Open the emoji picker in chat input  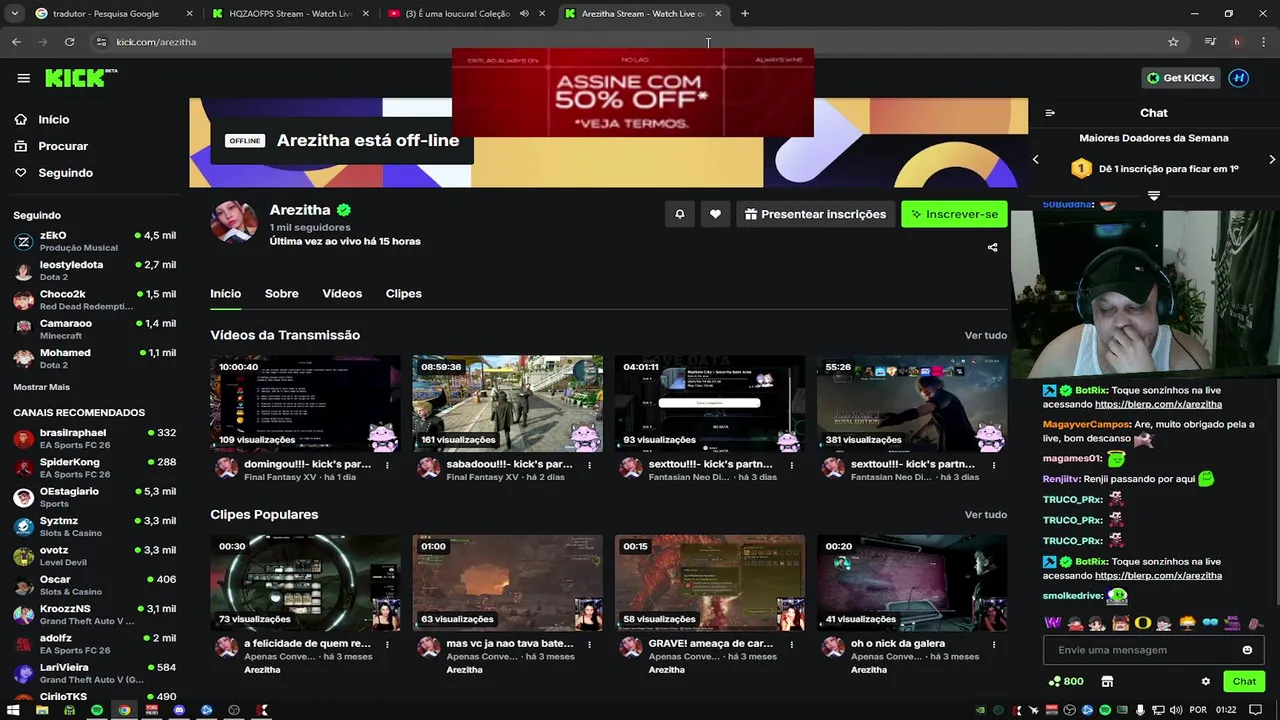[1247, 650]
